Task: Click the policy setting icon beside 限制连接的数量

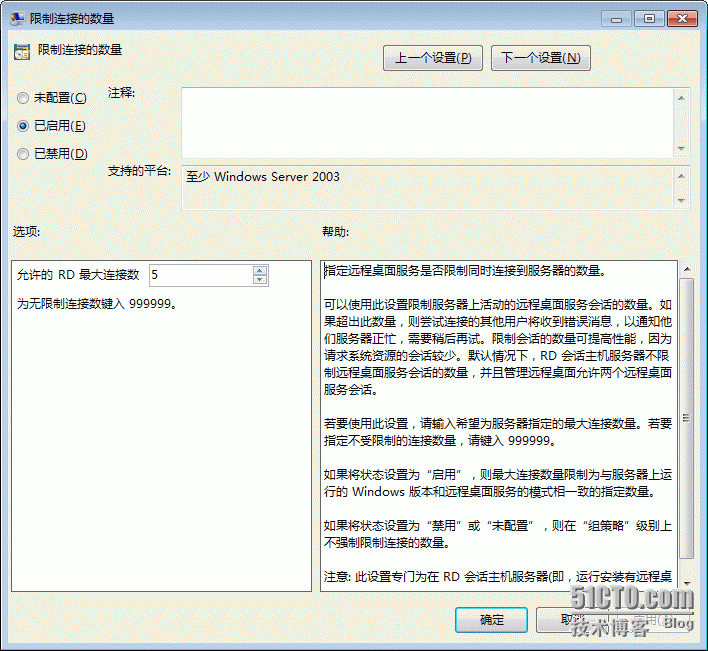Action: tap(22, 52)
